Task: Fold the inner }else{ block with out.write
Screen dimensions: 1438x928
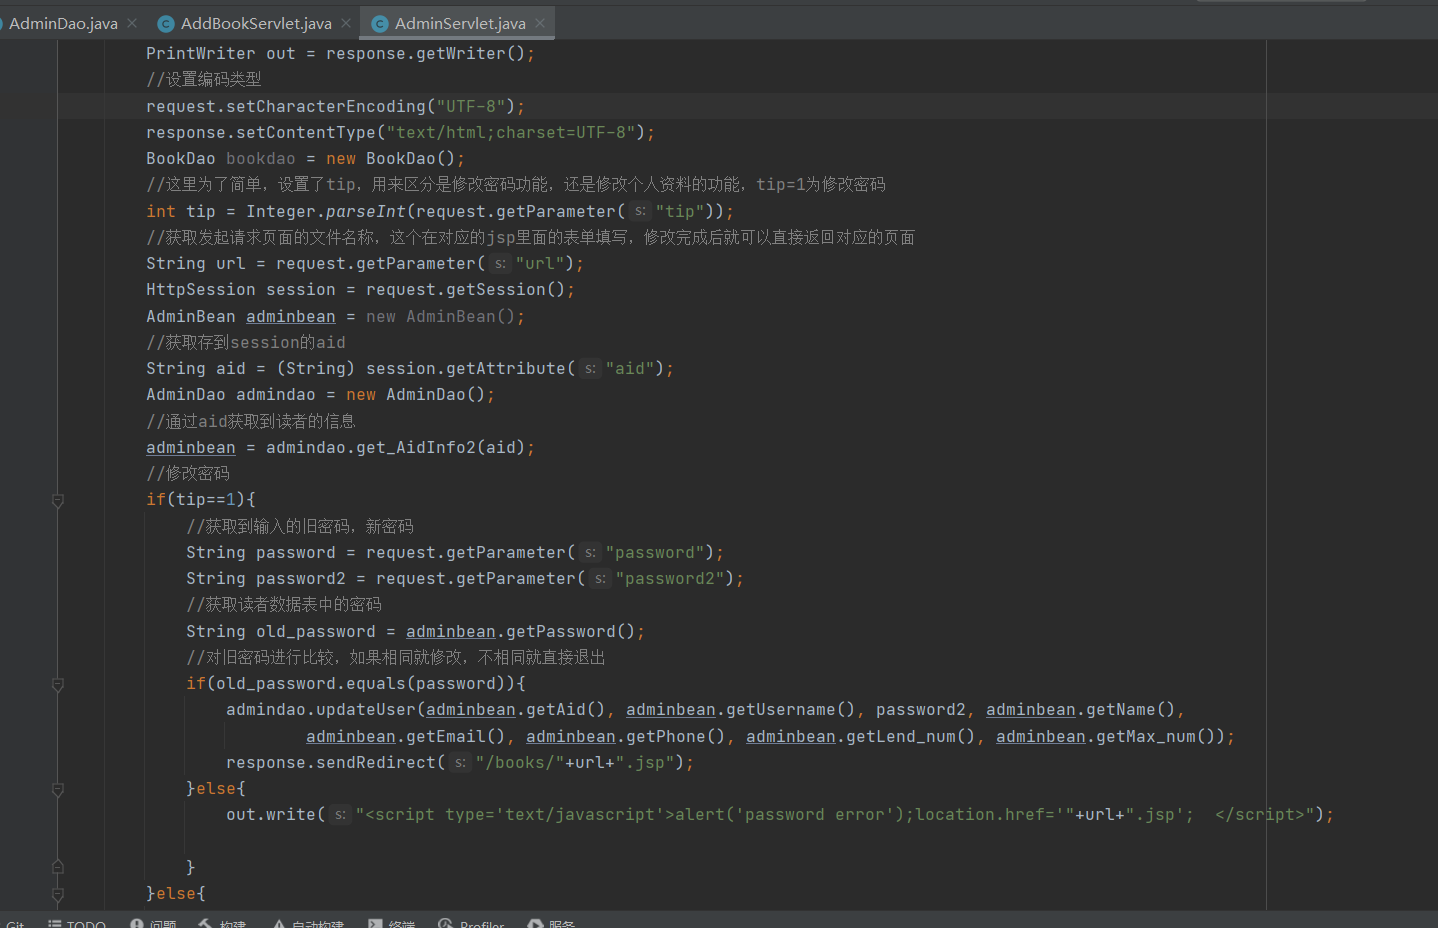Action: 58,789
